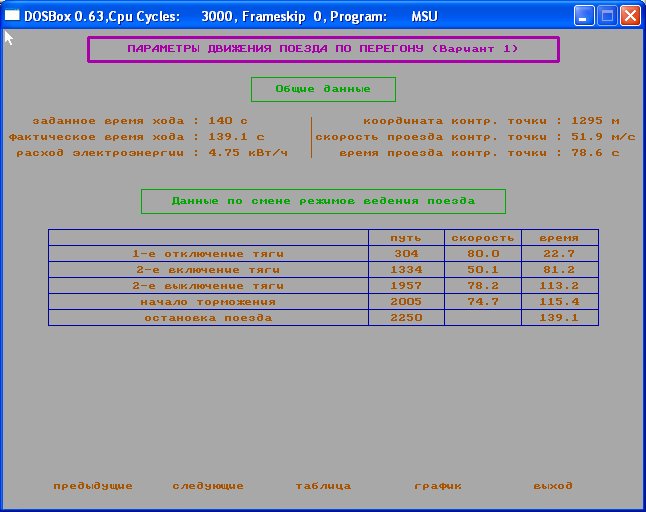Click row label 'остановка поезда'

[208, 318]
